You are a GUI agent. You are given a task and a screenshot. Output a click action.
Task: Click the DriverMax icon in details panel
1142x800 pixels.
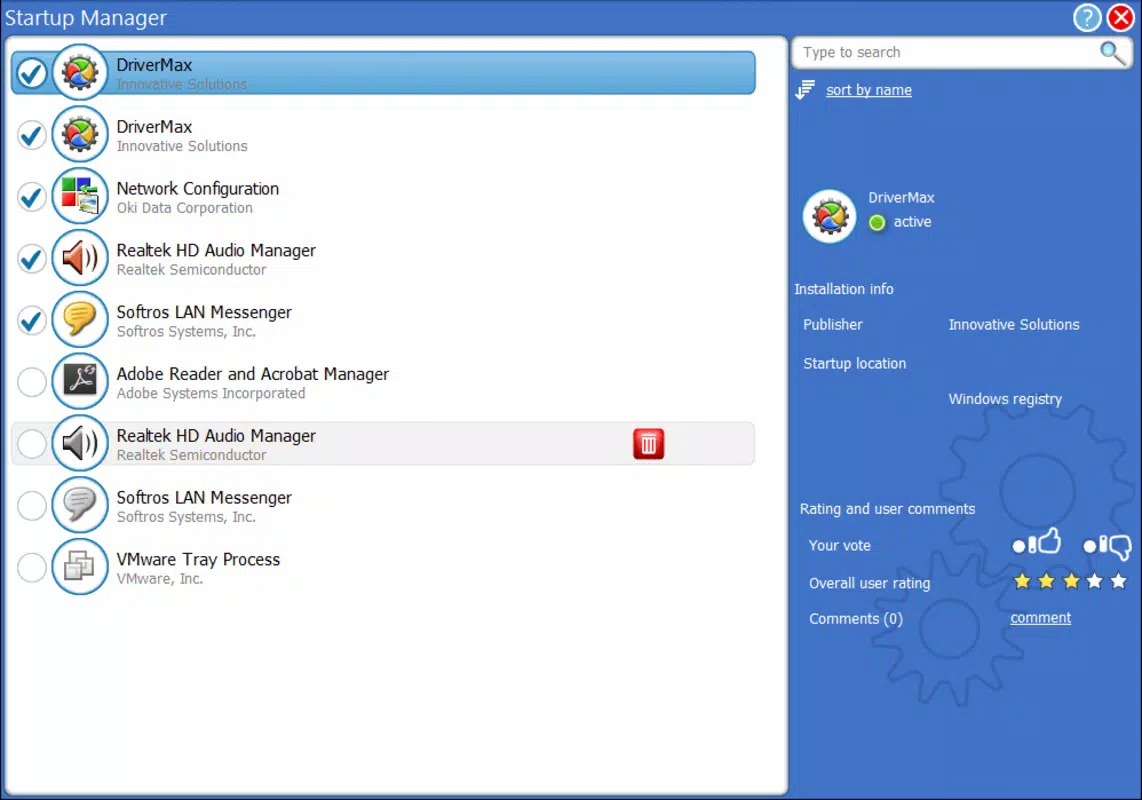[x=829, y=216]
